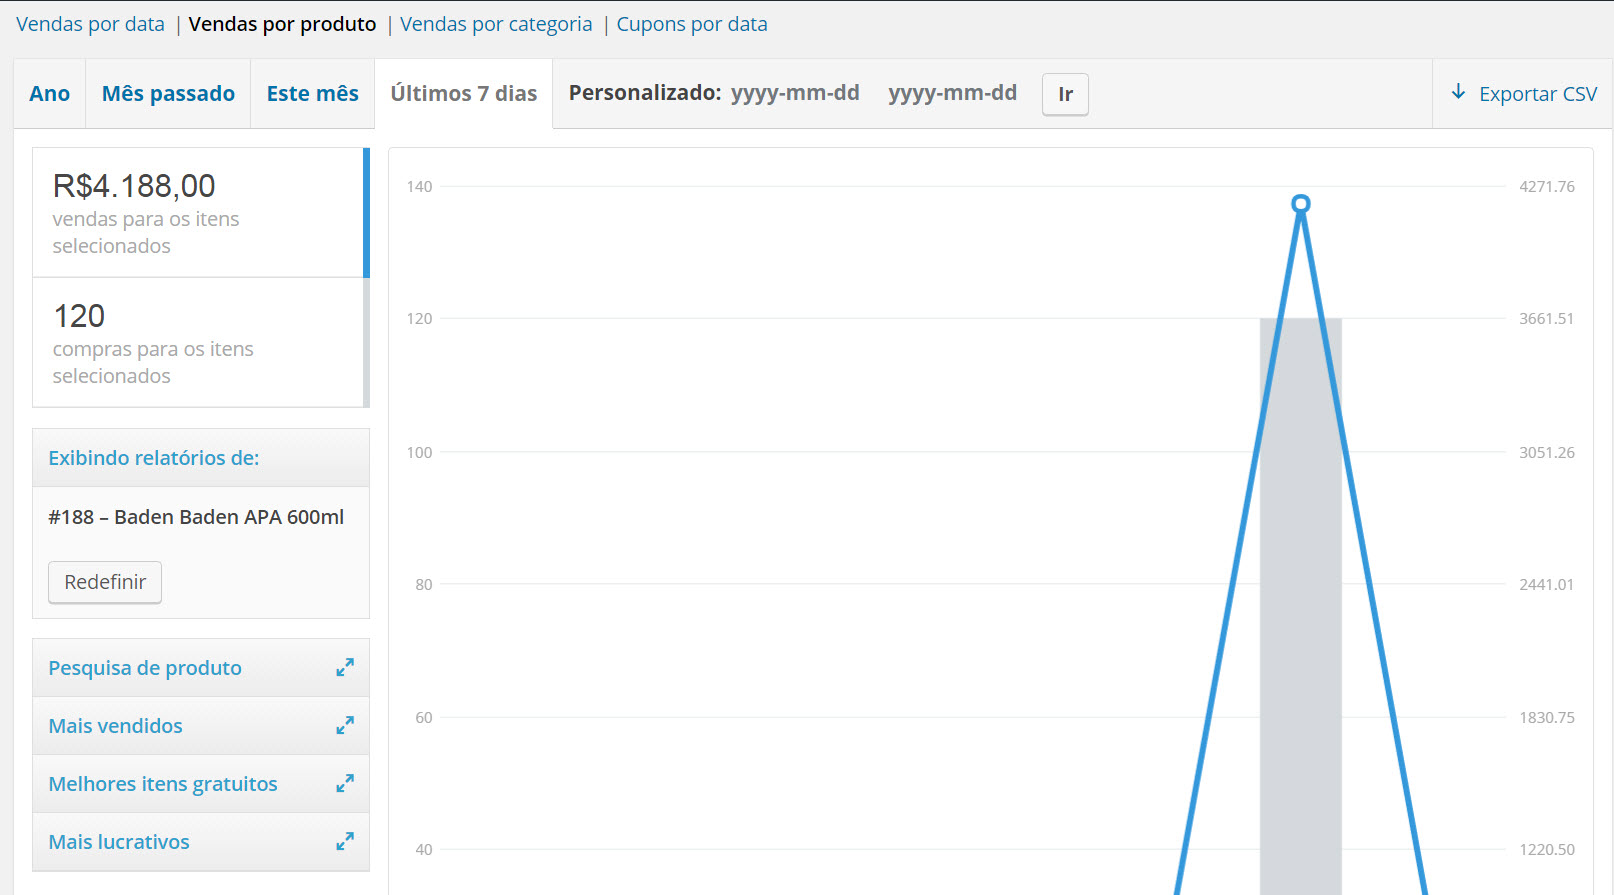Click expand arrows icon for Melhores itens gratuitos
The image size is (1614, 895).
tap(345, 783)
